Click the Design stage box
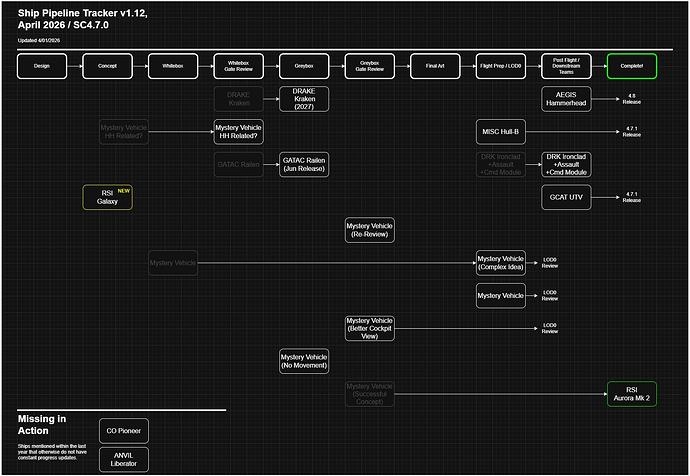690x476 pixels. [x=42, y=66]
